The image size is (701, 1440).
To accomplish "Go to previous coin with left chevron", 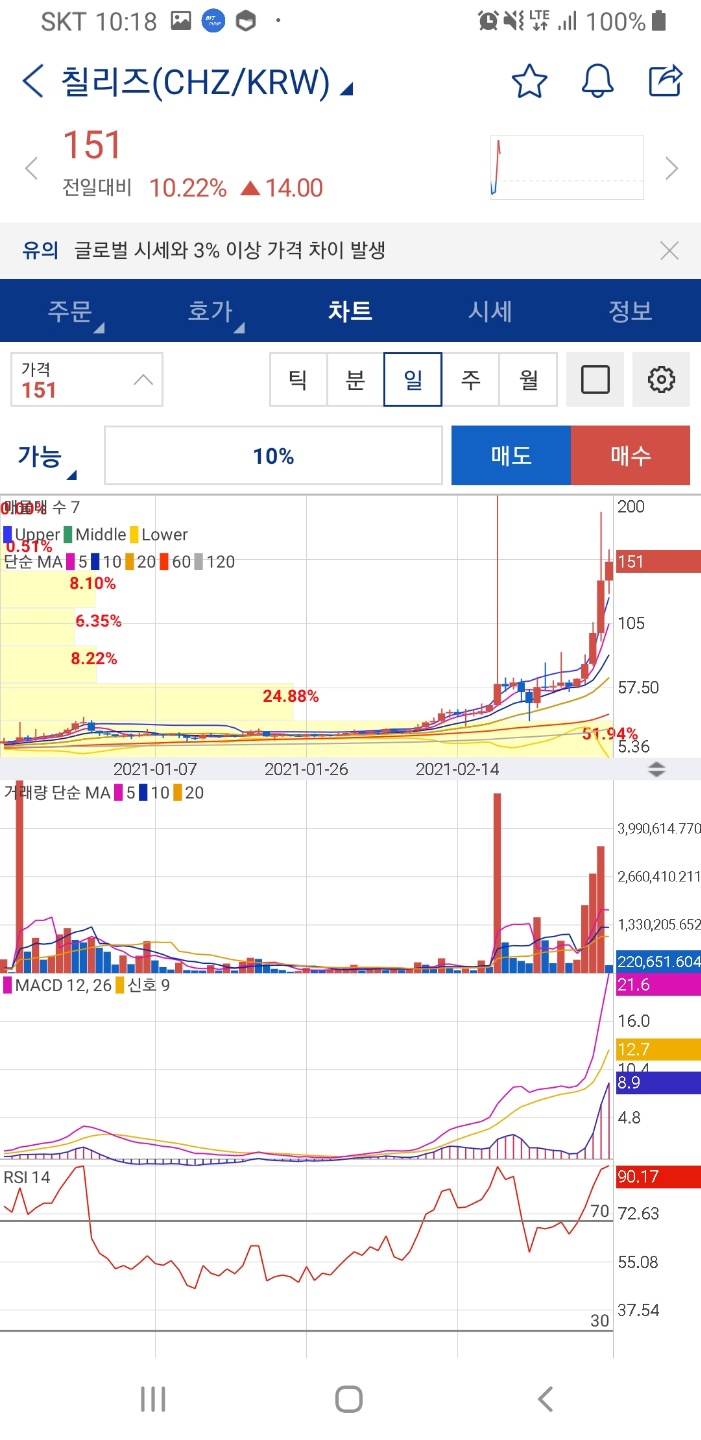I will click(31, 168).
